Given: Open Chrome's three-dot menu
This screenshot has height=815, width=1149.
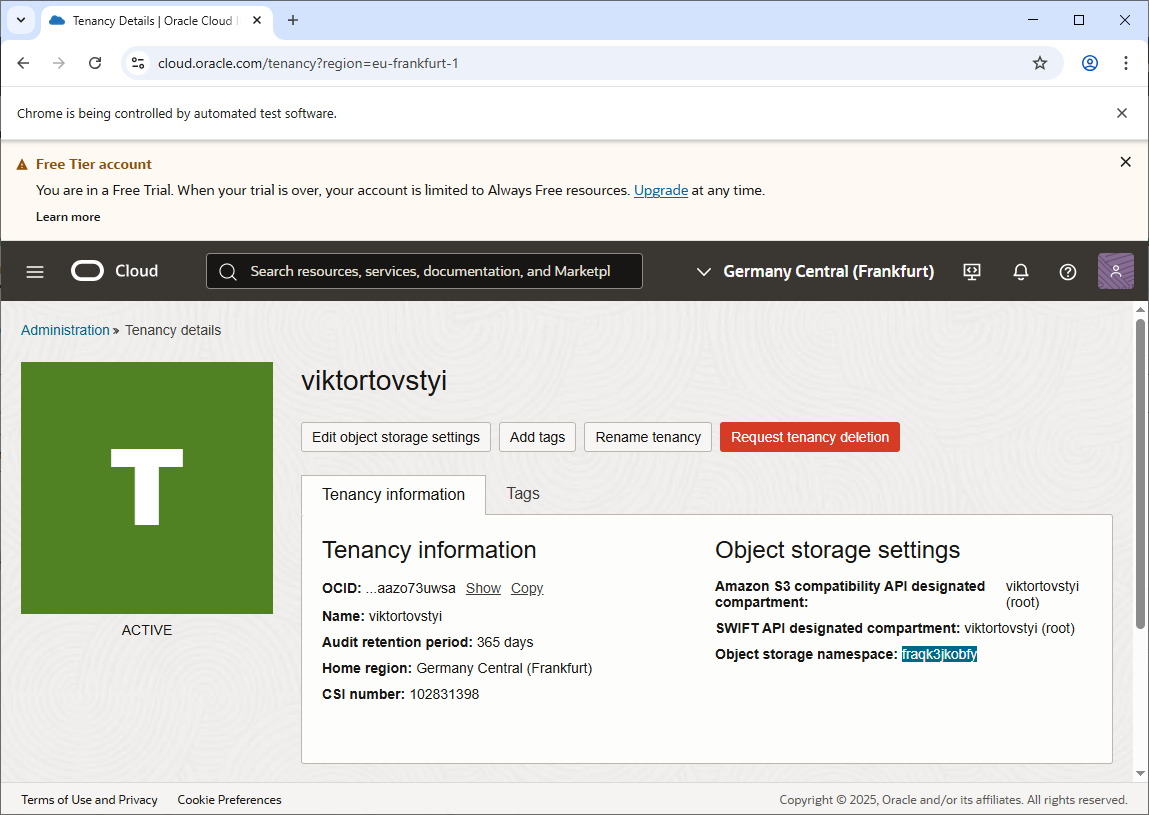Looking at the screenshot, I should [x=1125, y=63].
